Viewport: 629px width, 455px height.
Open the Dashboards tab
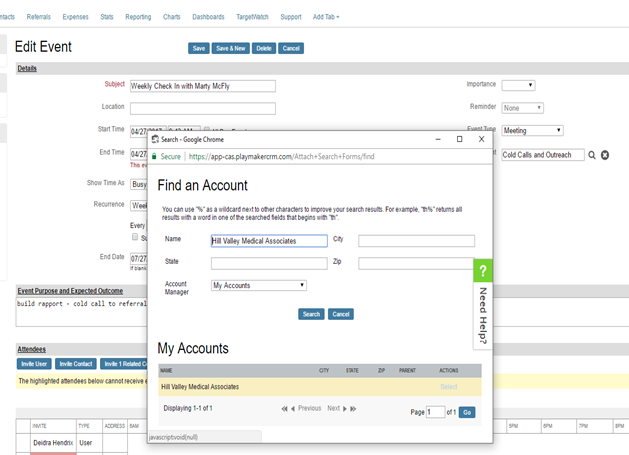point(208,17)
